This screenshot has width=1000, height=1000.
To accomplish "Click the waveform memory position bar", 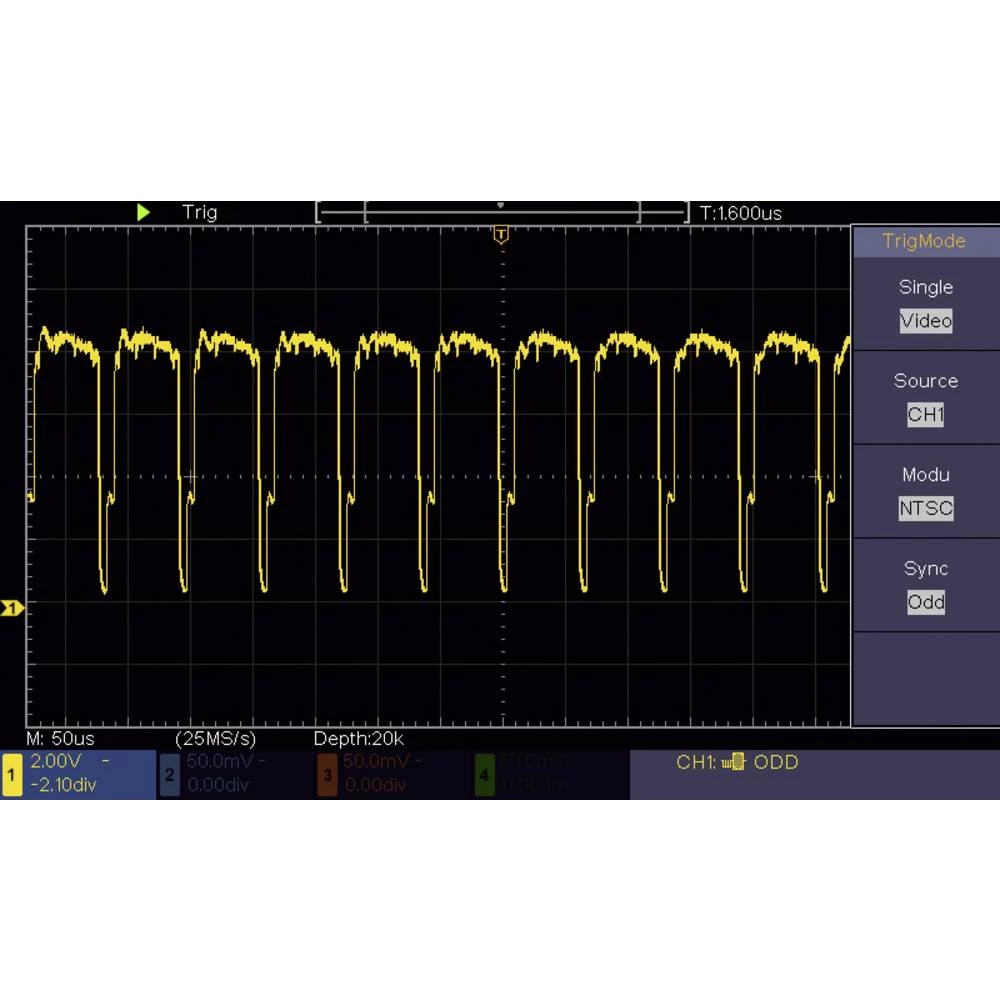I will tap(502, 212).
